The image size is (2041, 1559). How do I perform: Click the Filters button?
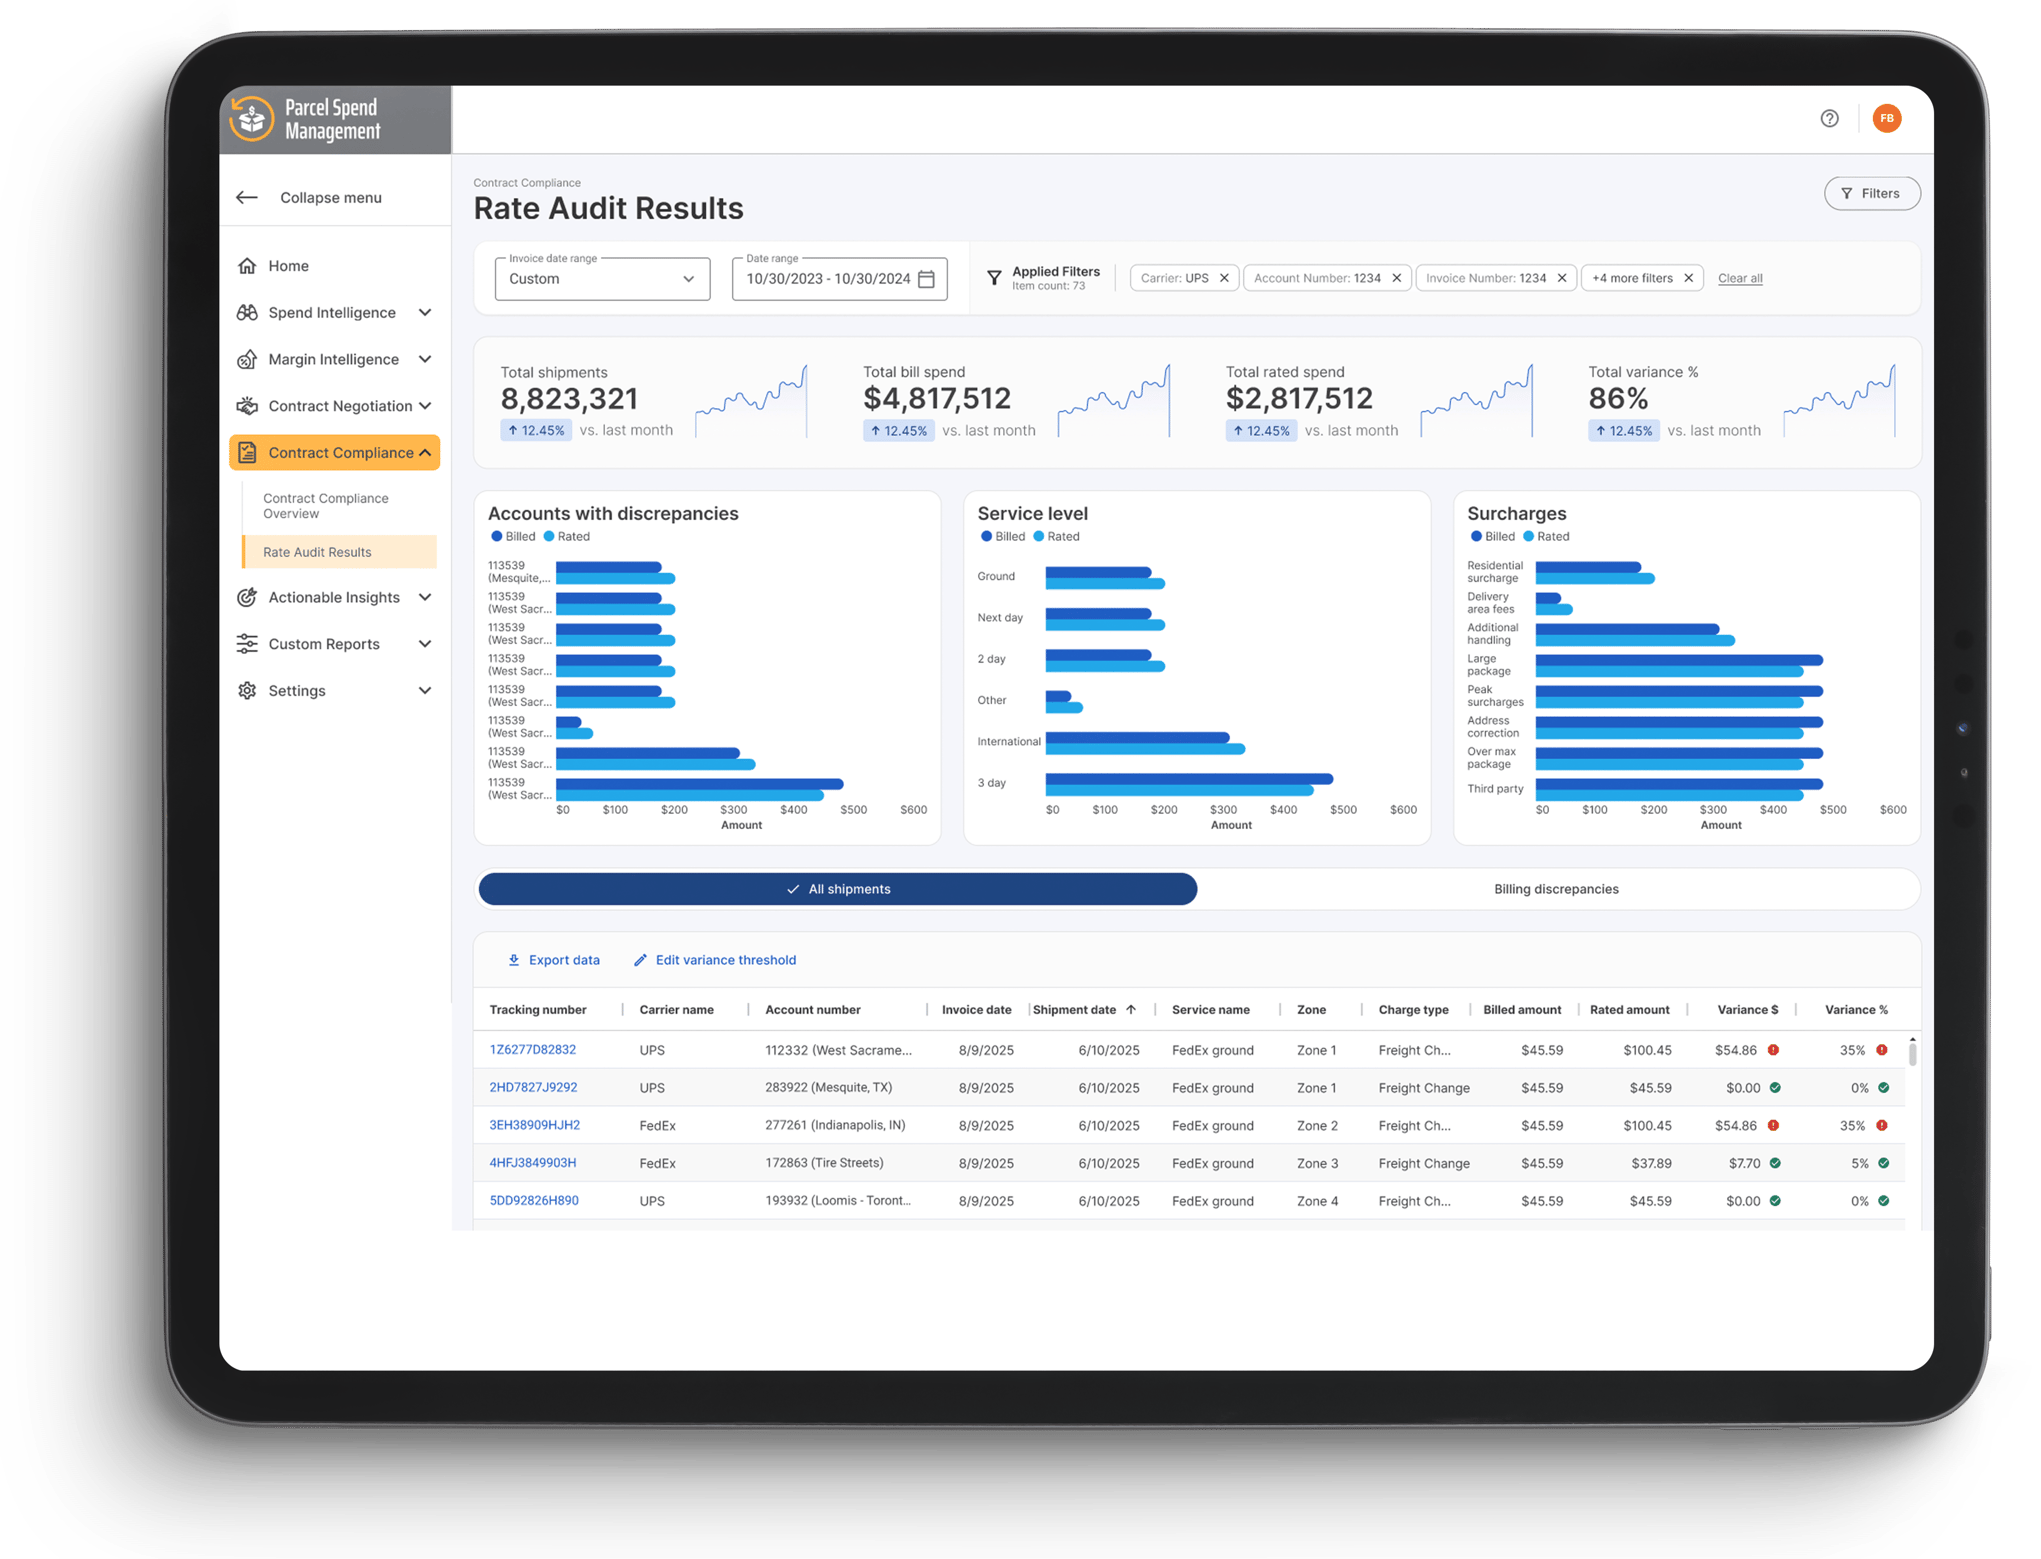coord(1870,194)
